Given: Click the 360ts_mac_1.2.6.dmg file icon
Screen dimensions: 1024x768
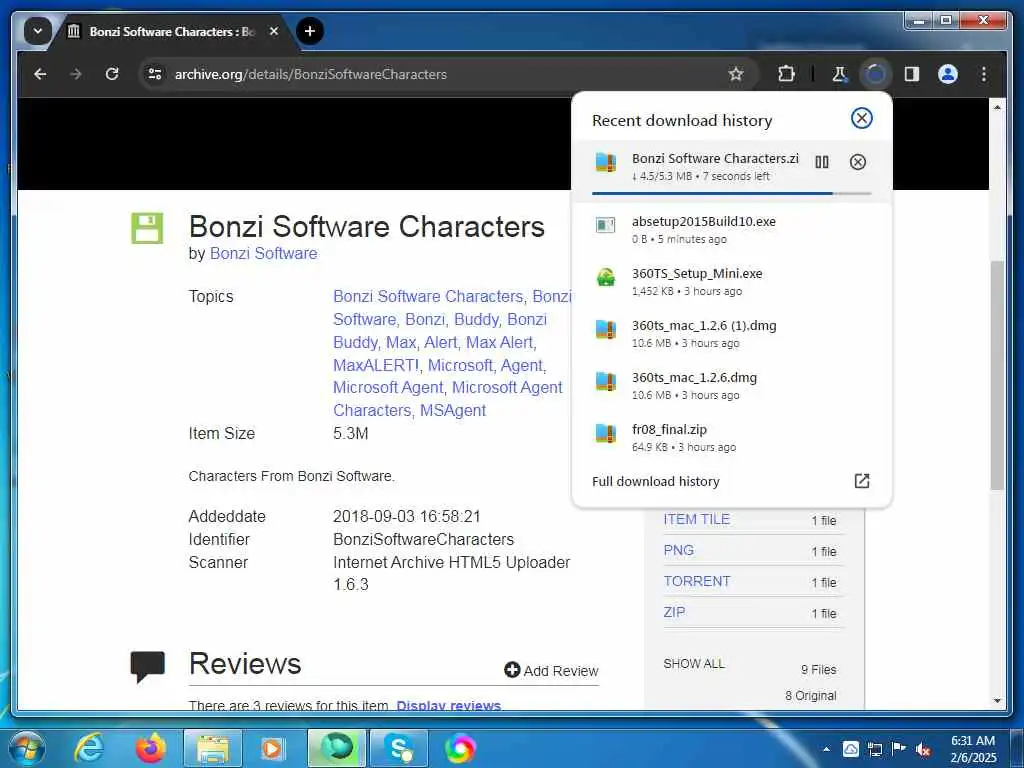Looking at the screenshot, I should pyautogui.click(x=606, y=381).
